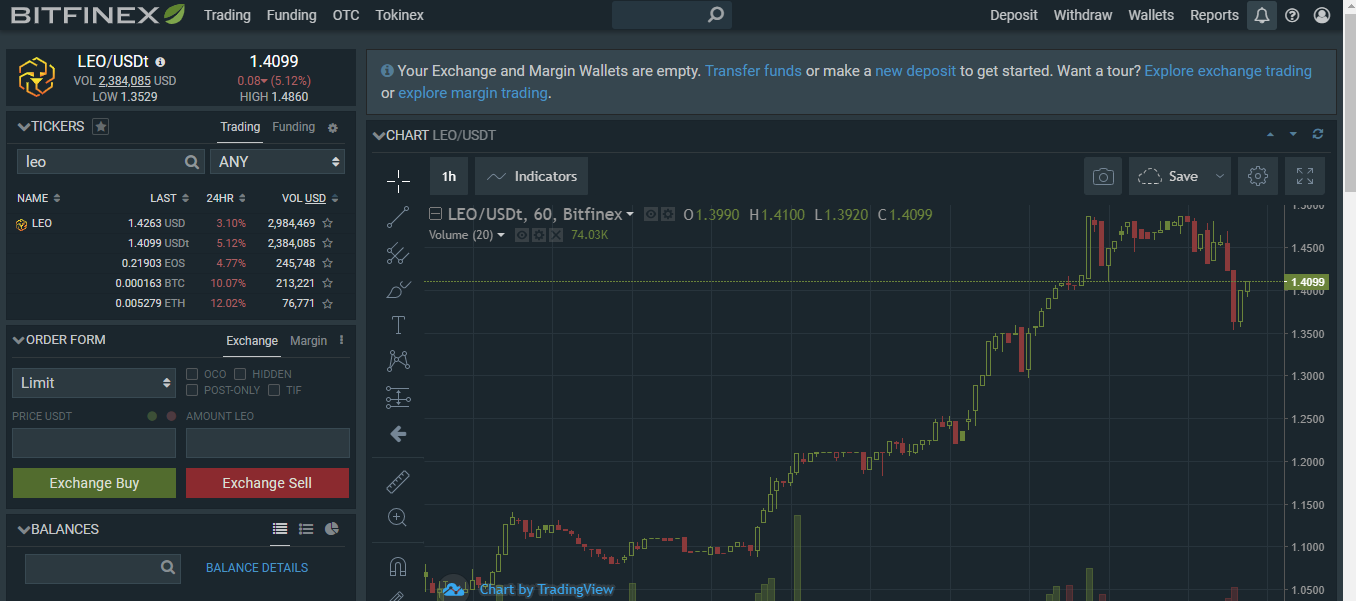Open the Transfer funds link
1356x601 pixels.
(x=753, y=71)
